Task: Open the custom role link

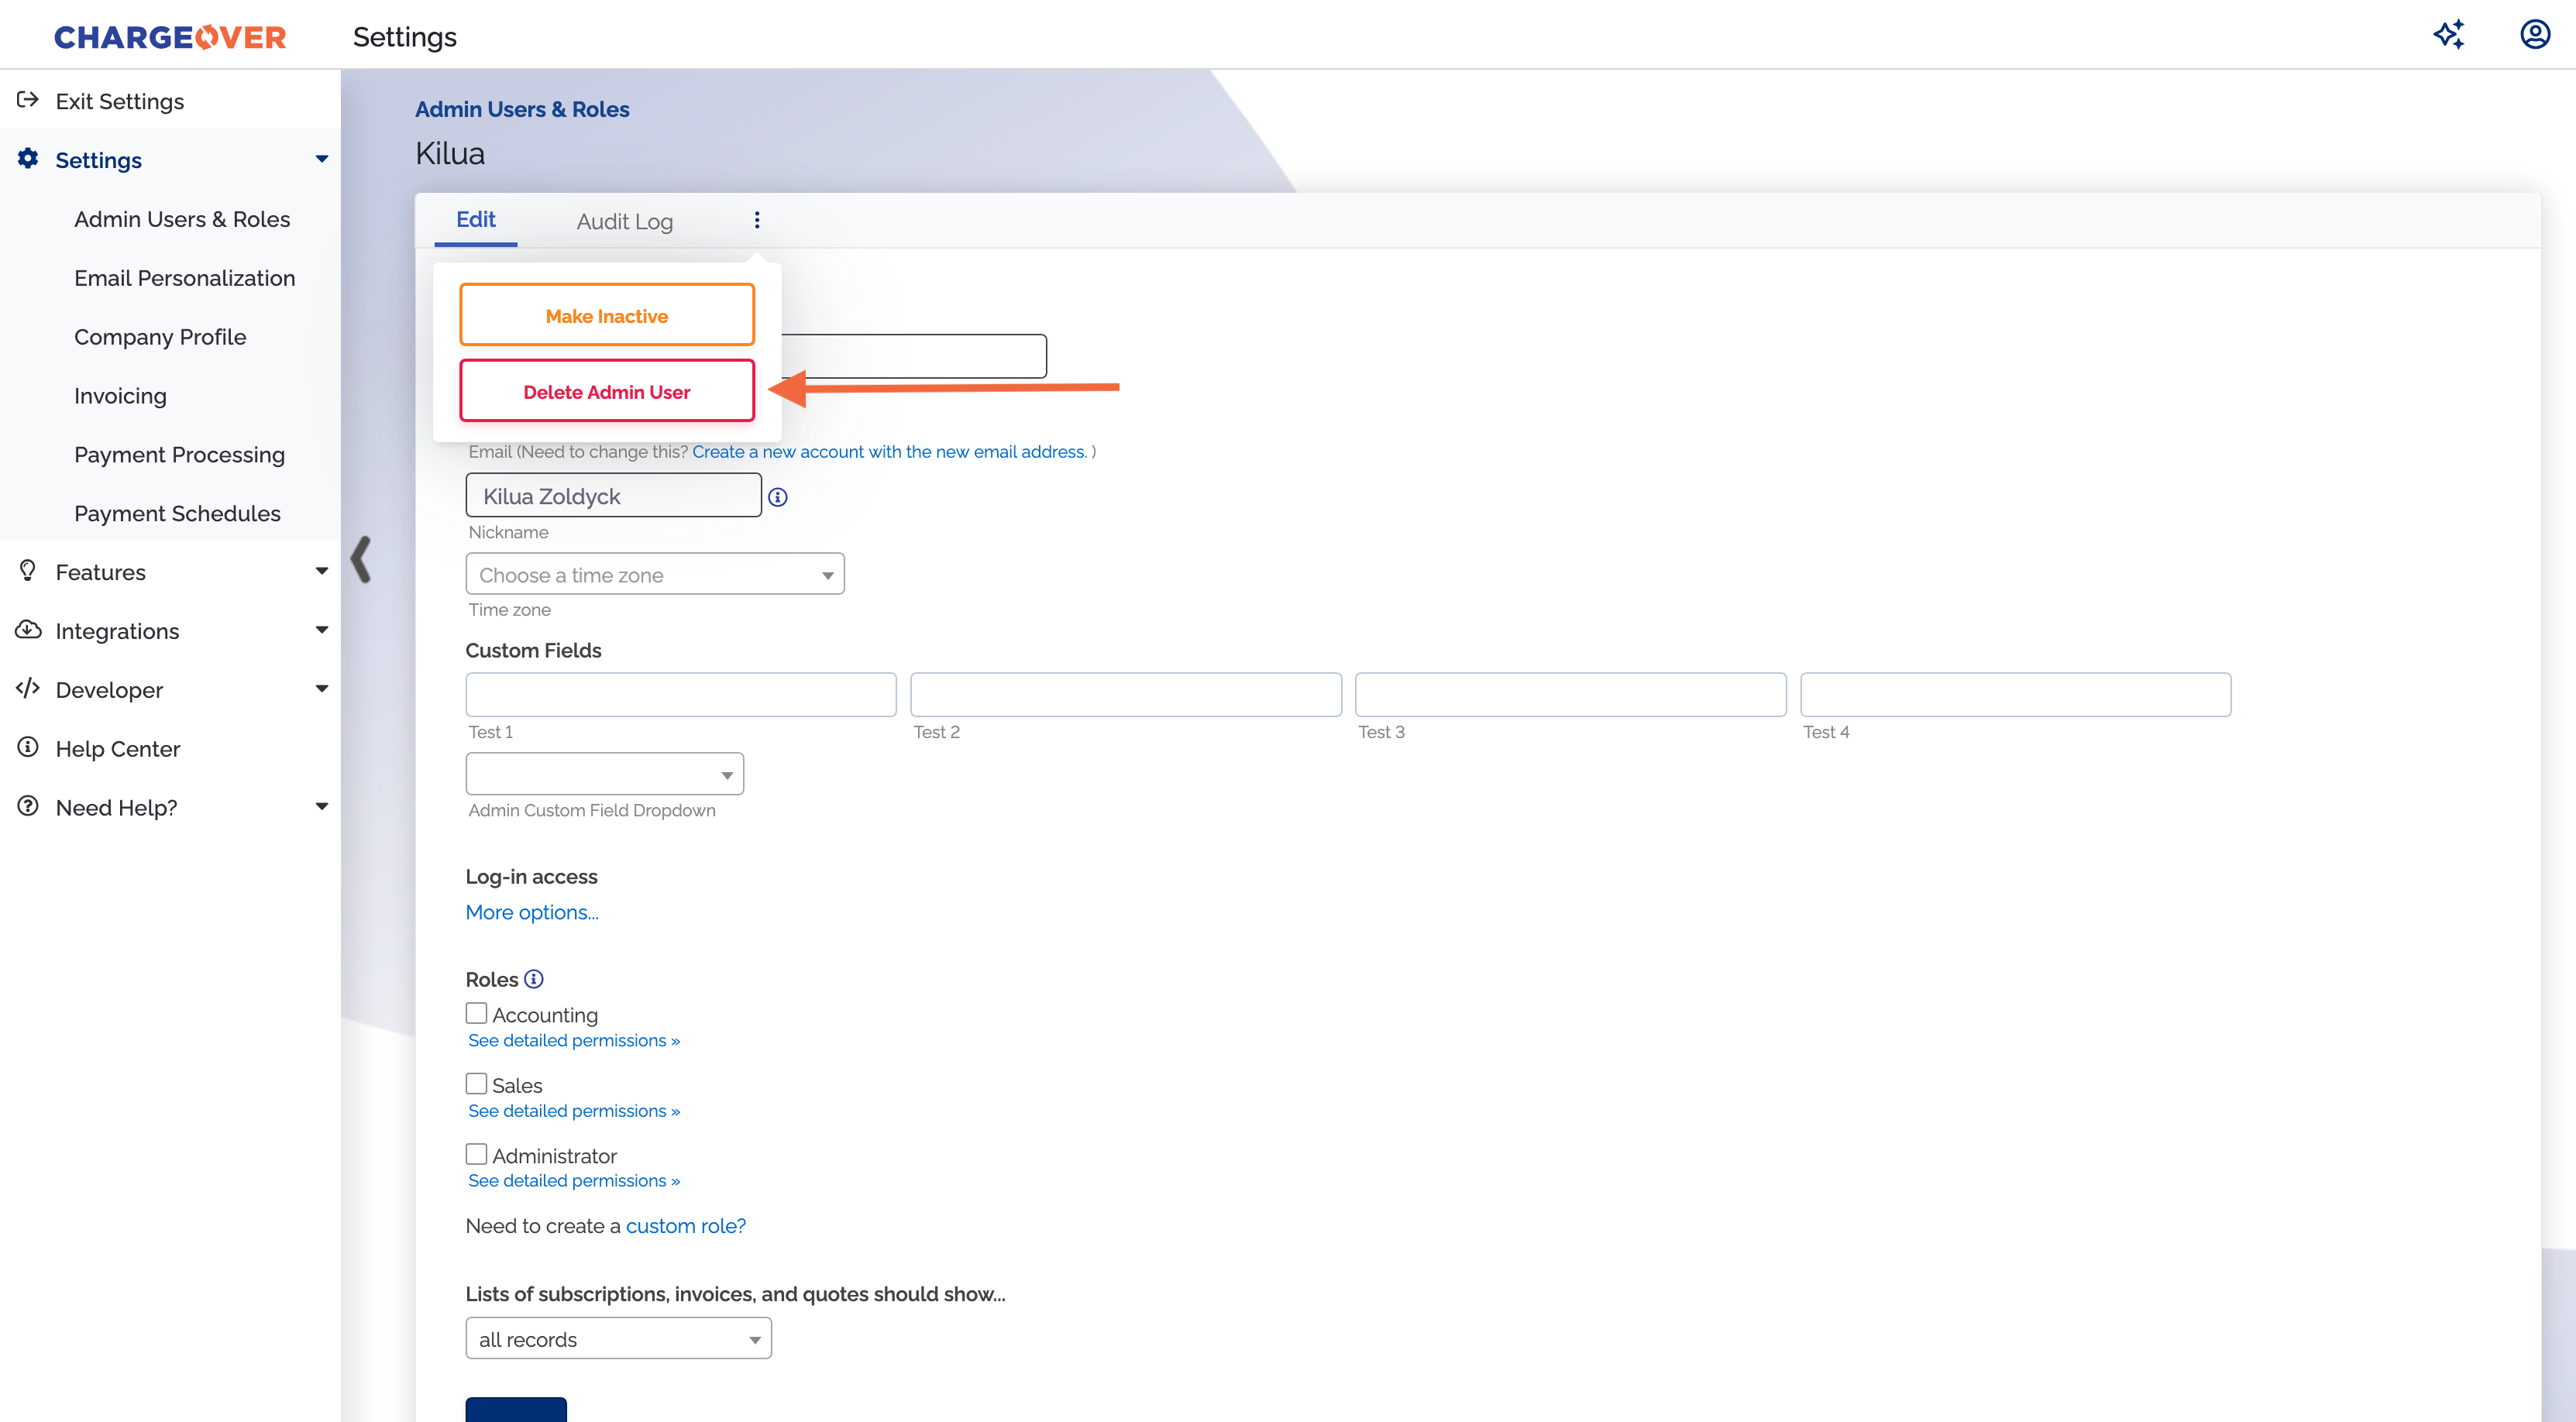Action: [685, 1226]
